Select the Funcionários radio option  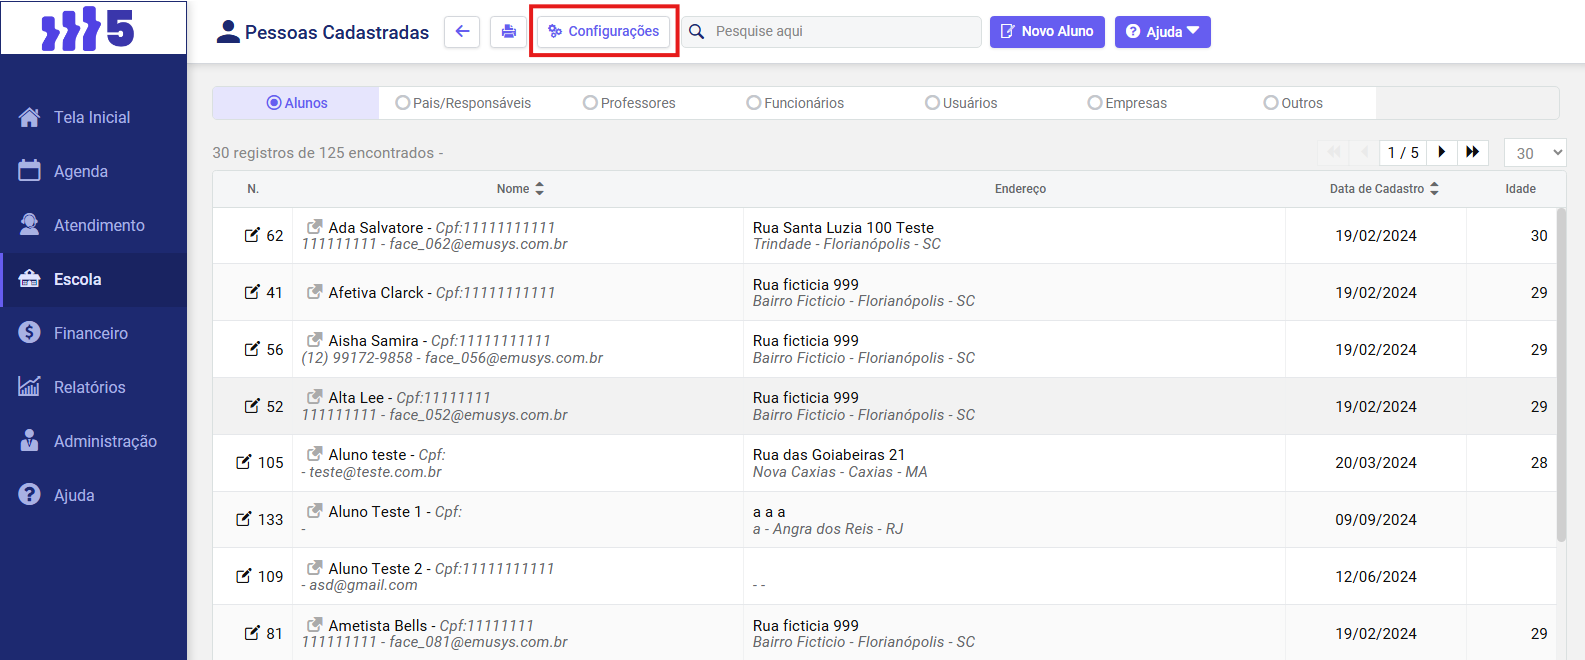coord(754,103)
